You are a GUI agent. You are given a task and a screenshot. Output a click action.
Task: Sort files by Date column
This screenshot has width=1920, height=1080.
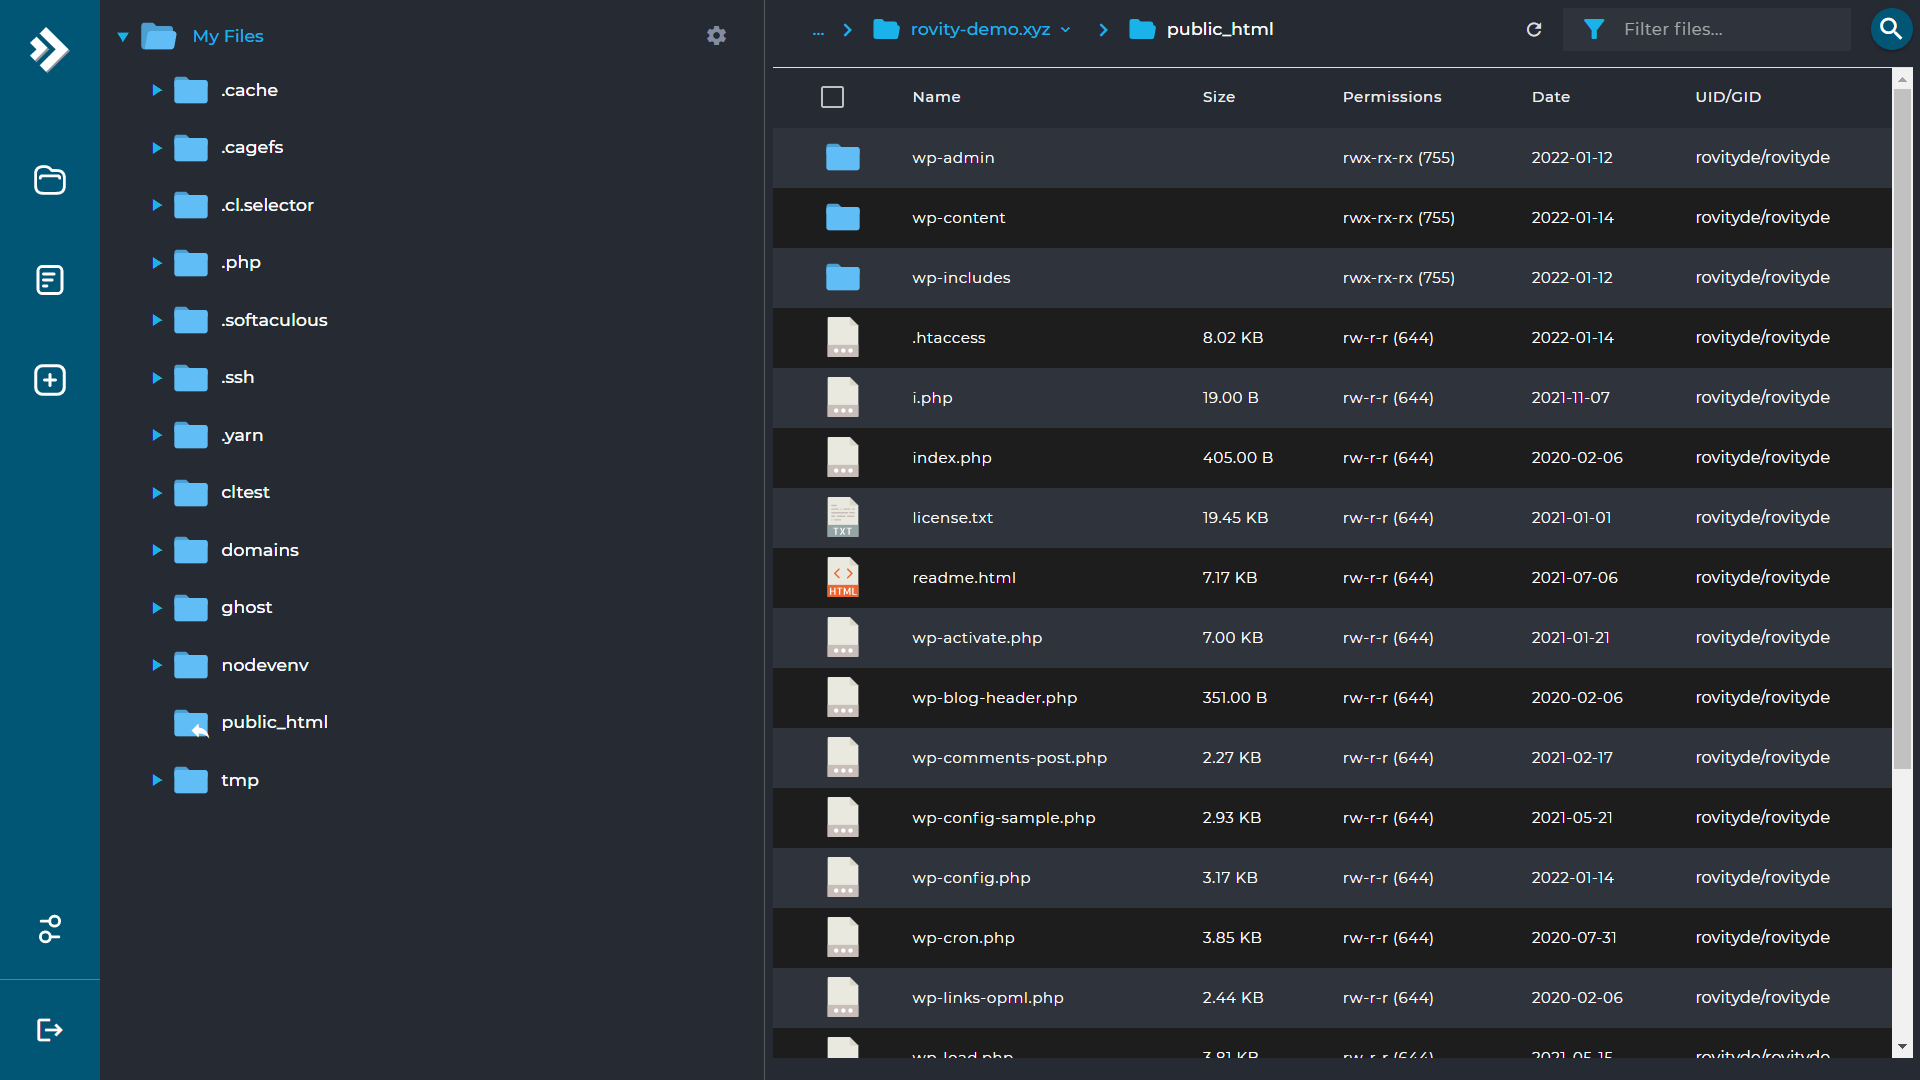click(x=1550, y=97)
